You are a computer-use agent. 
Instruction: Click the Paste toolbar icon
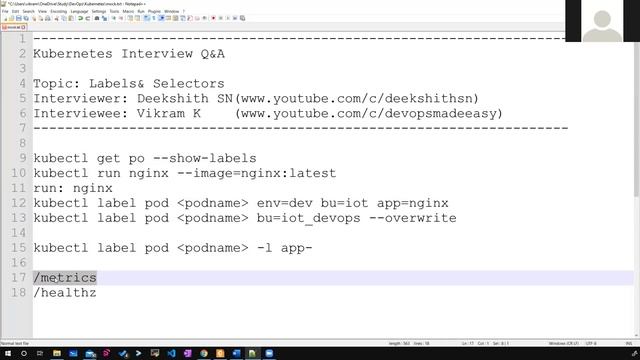pyautogui.click(x=71, y=18)
